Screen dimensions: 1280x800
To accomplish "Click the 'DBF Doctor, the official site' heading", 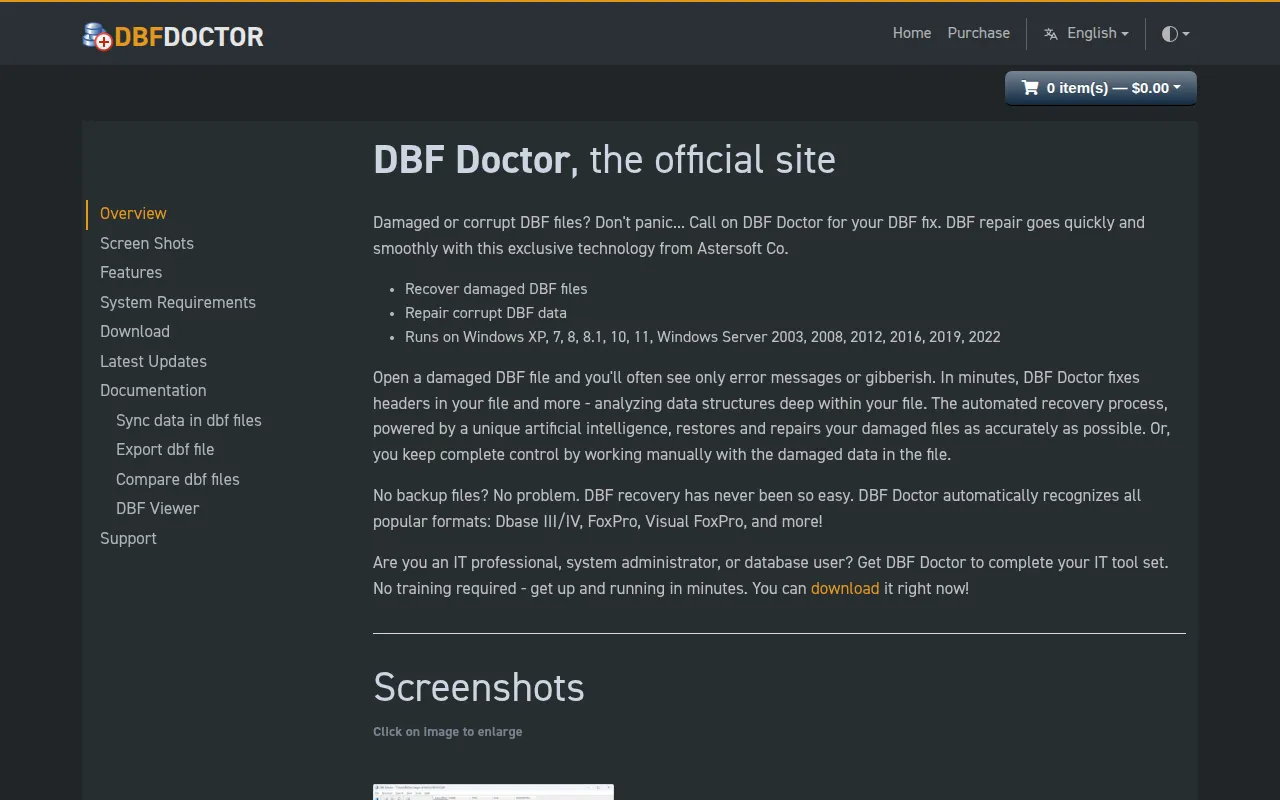I will click(x=604, y=160).
